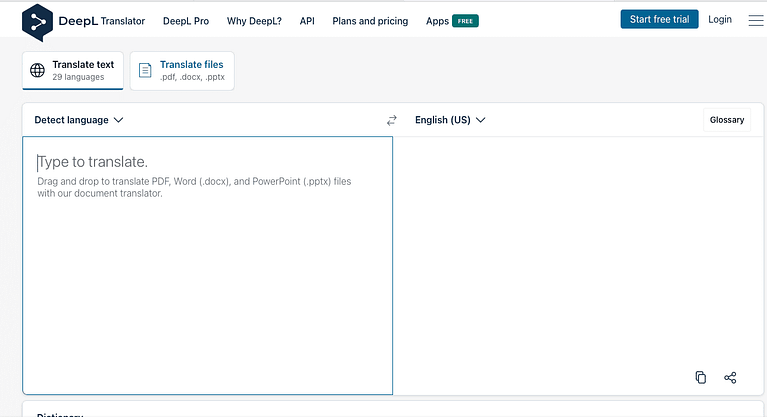Switch to the Translate text tab
767x417 pixels.
click(x=73, y=70)
